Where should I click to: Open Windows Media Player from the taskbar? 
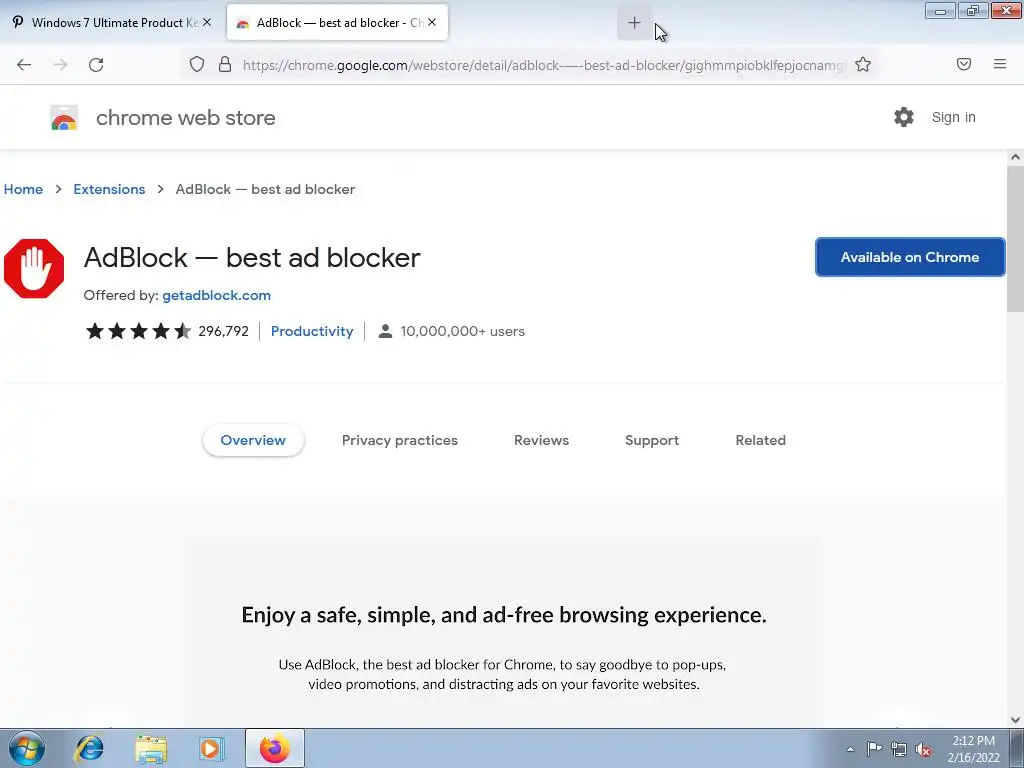[212, 748]
